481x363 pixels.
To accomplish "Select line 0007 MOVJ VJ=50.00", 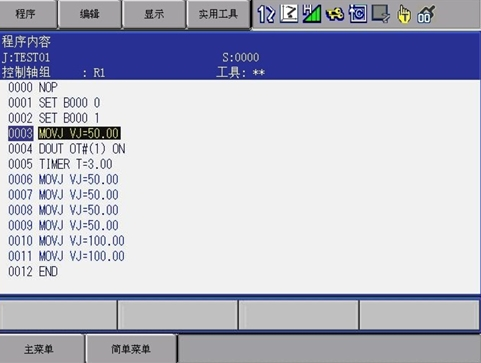I will [x=63, y=195].
